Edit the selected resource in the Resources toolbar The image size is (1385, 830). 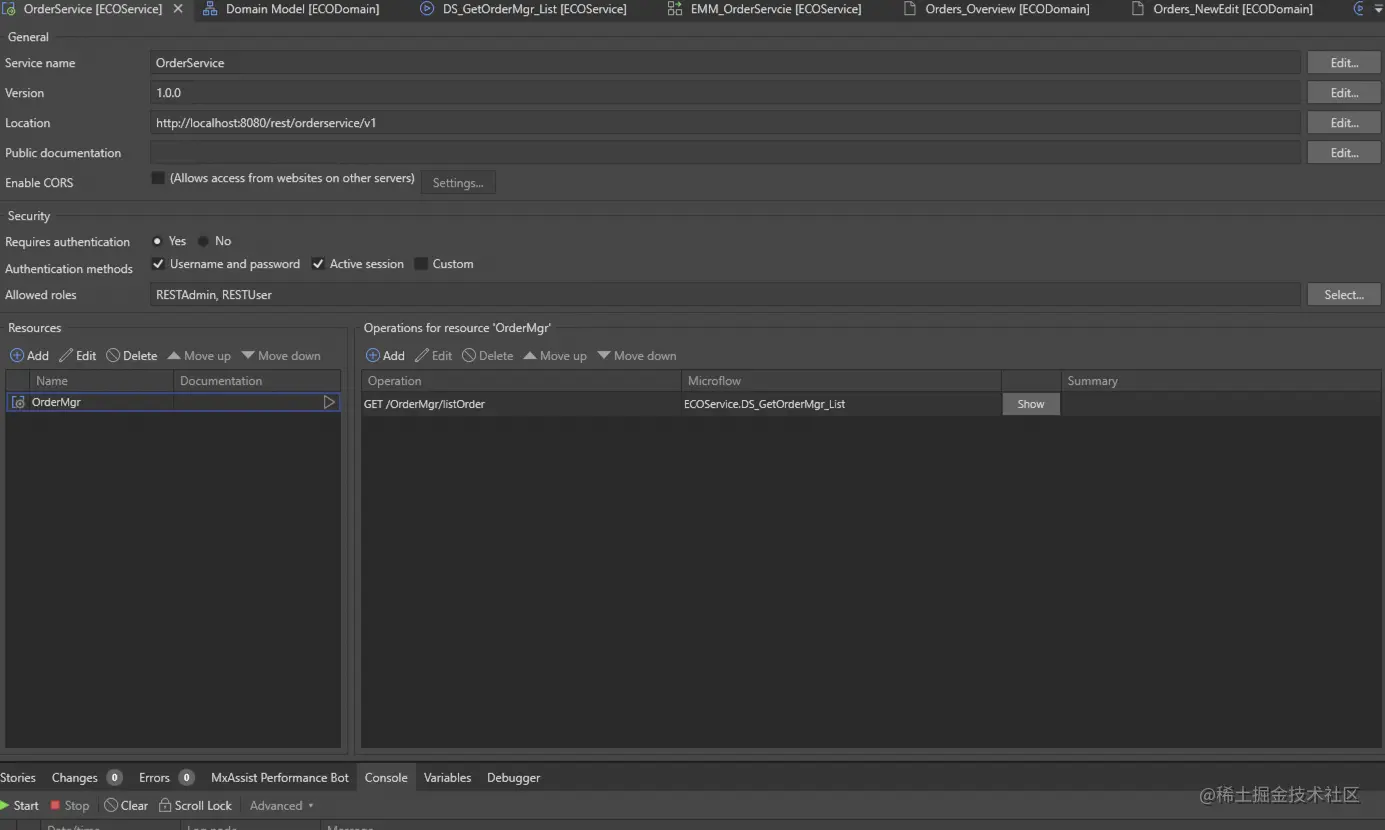78,356
